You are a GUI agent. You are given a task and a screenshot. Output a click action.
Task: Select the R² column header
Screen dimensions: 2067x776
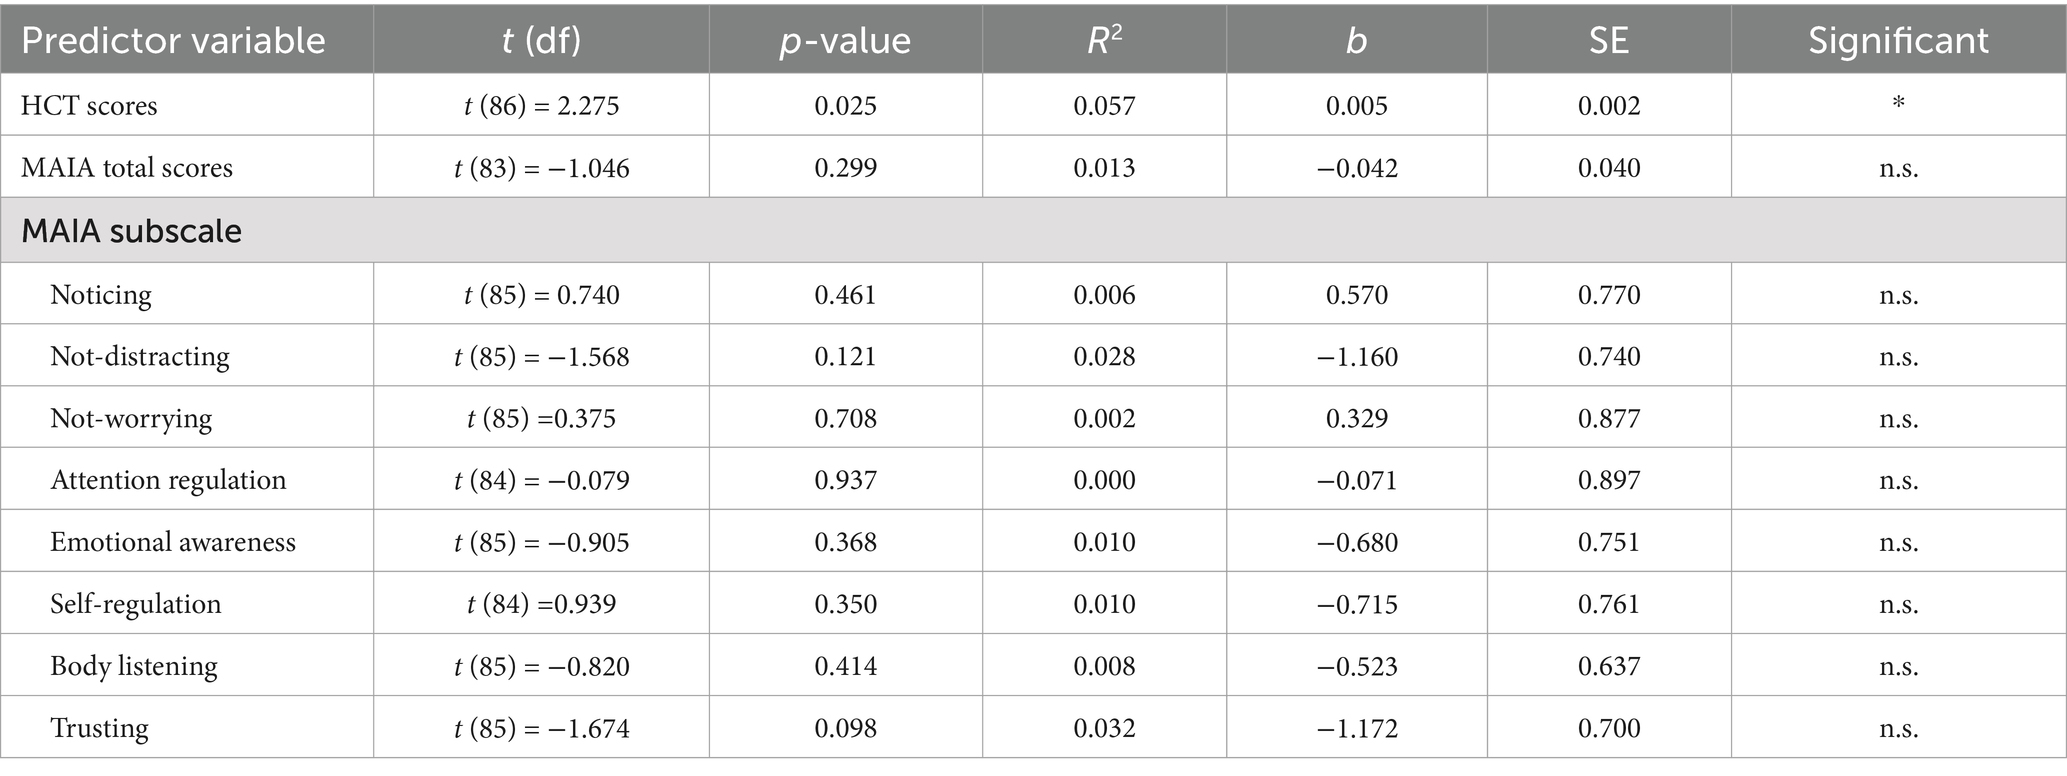(x=1104, y=39)
